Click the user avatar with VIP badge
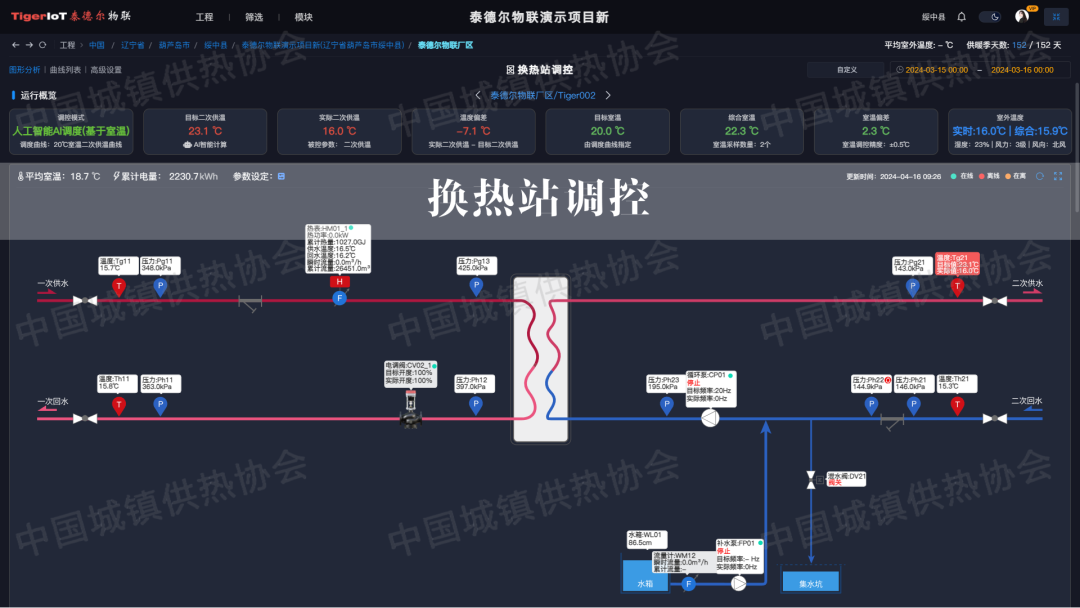The width and height of the screenshot is (1080, 608). pyautogui.click(x=1021, y=17)
